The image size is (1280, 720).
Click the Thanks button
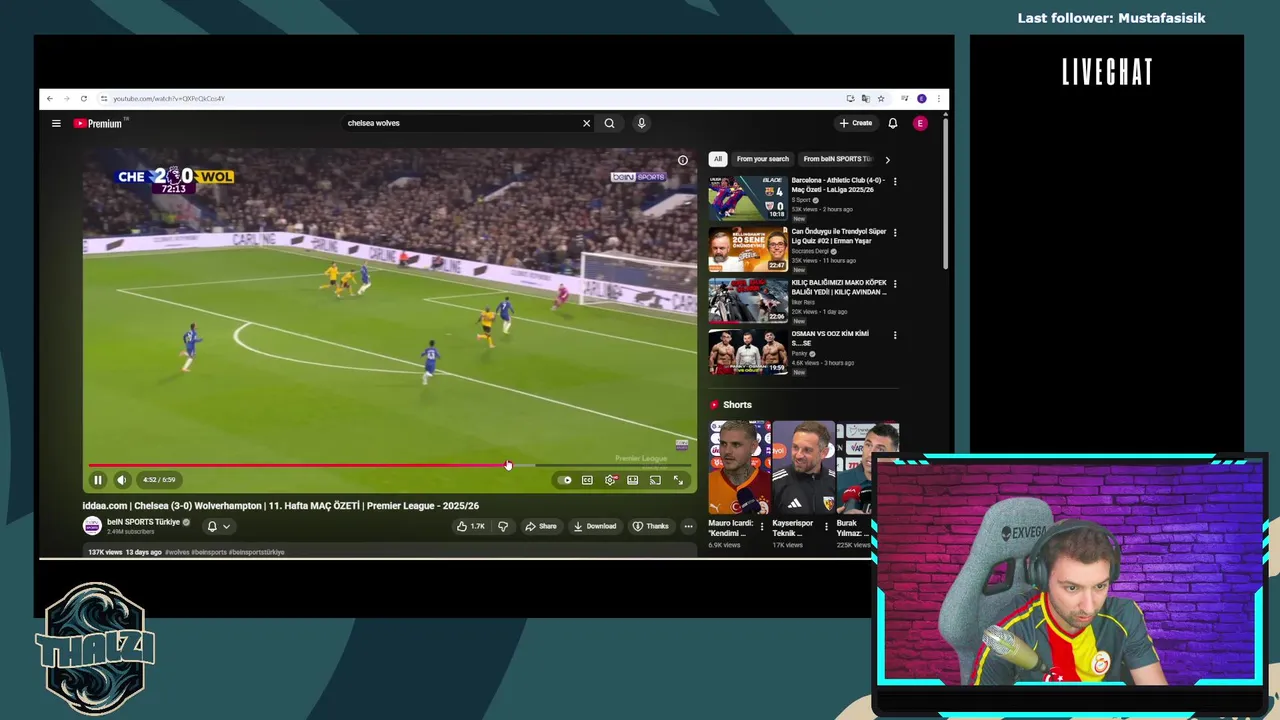point(650,526)
